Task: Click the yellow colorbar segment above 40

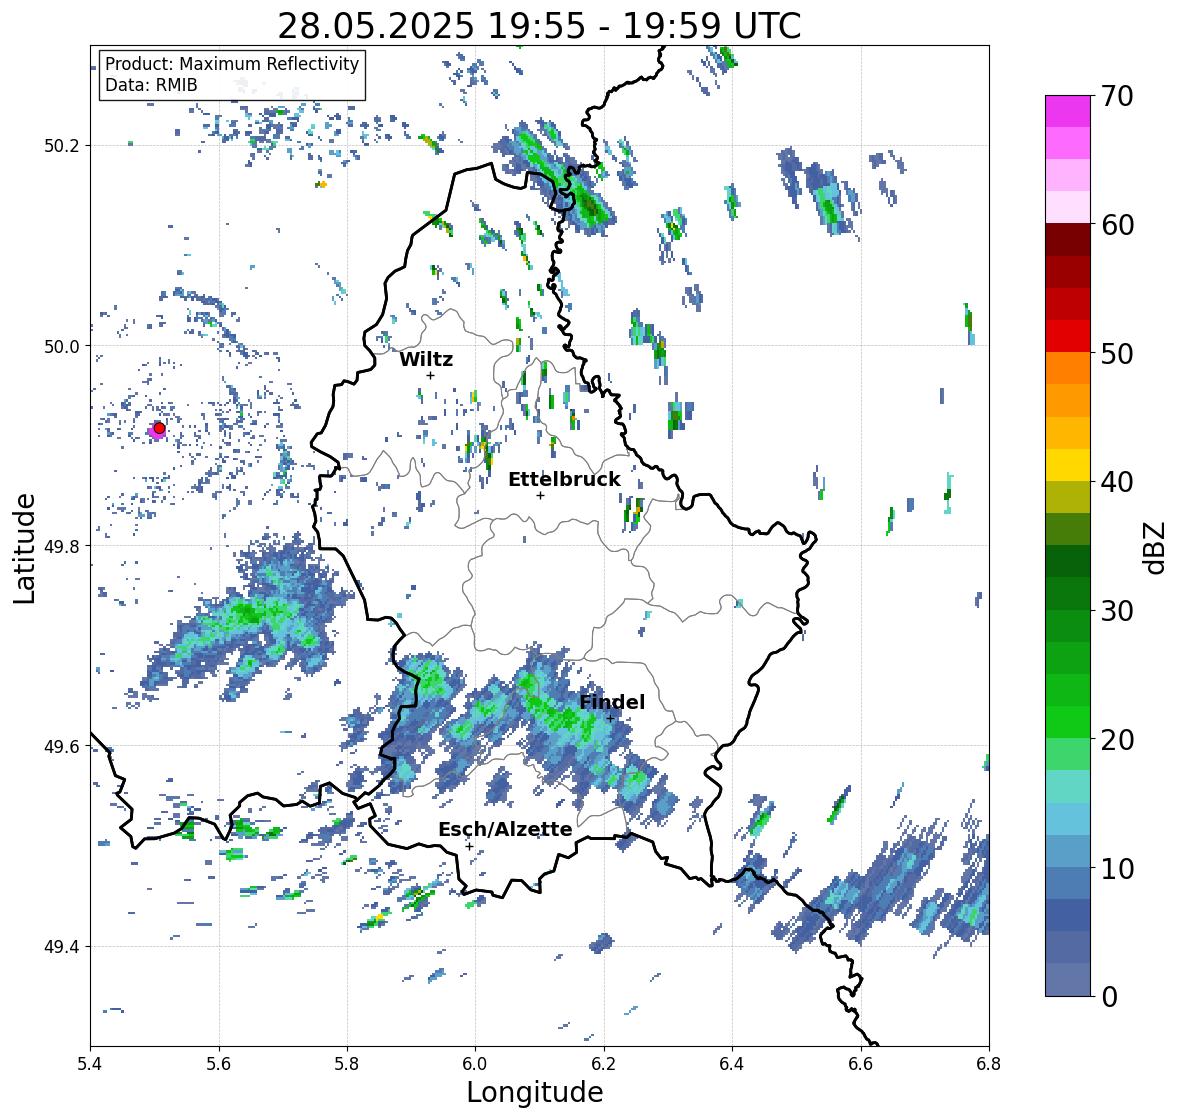Action: pos(1068,465)
